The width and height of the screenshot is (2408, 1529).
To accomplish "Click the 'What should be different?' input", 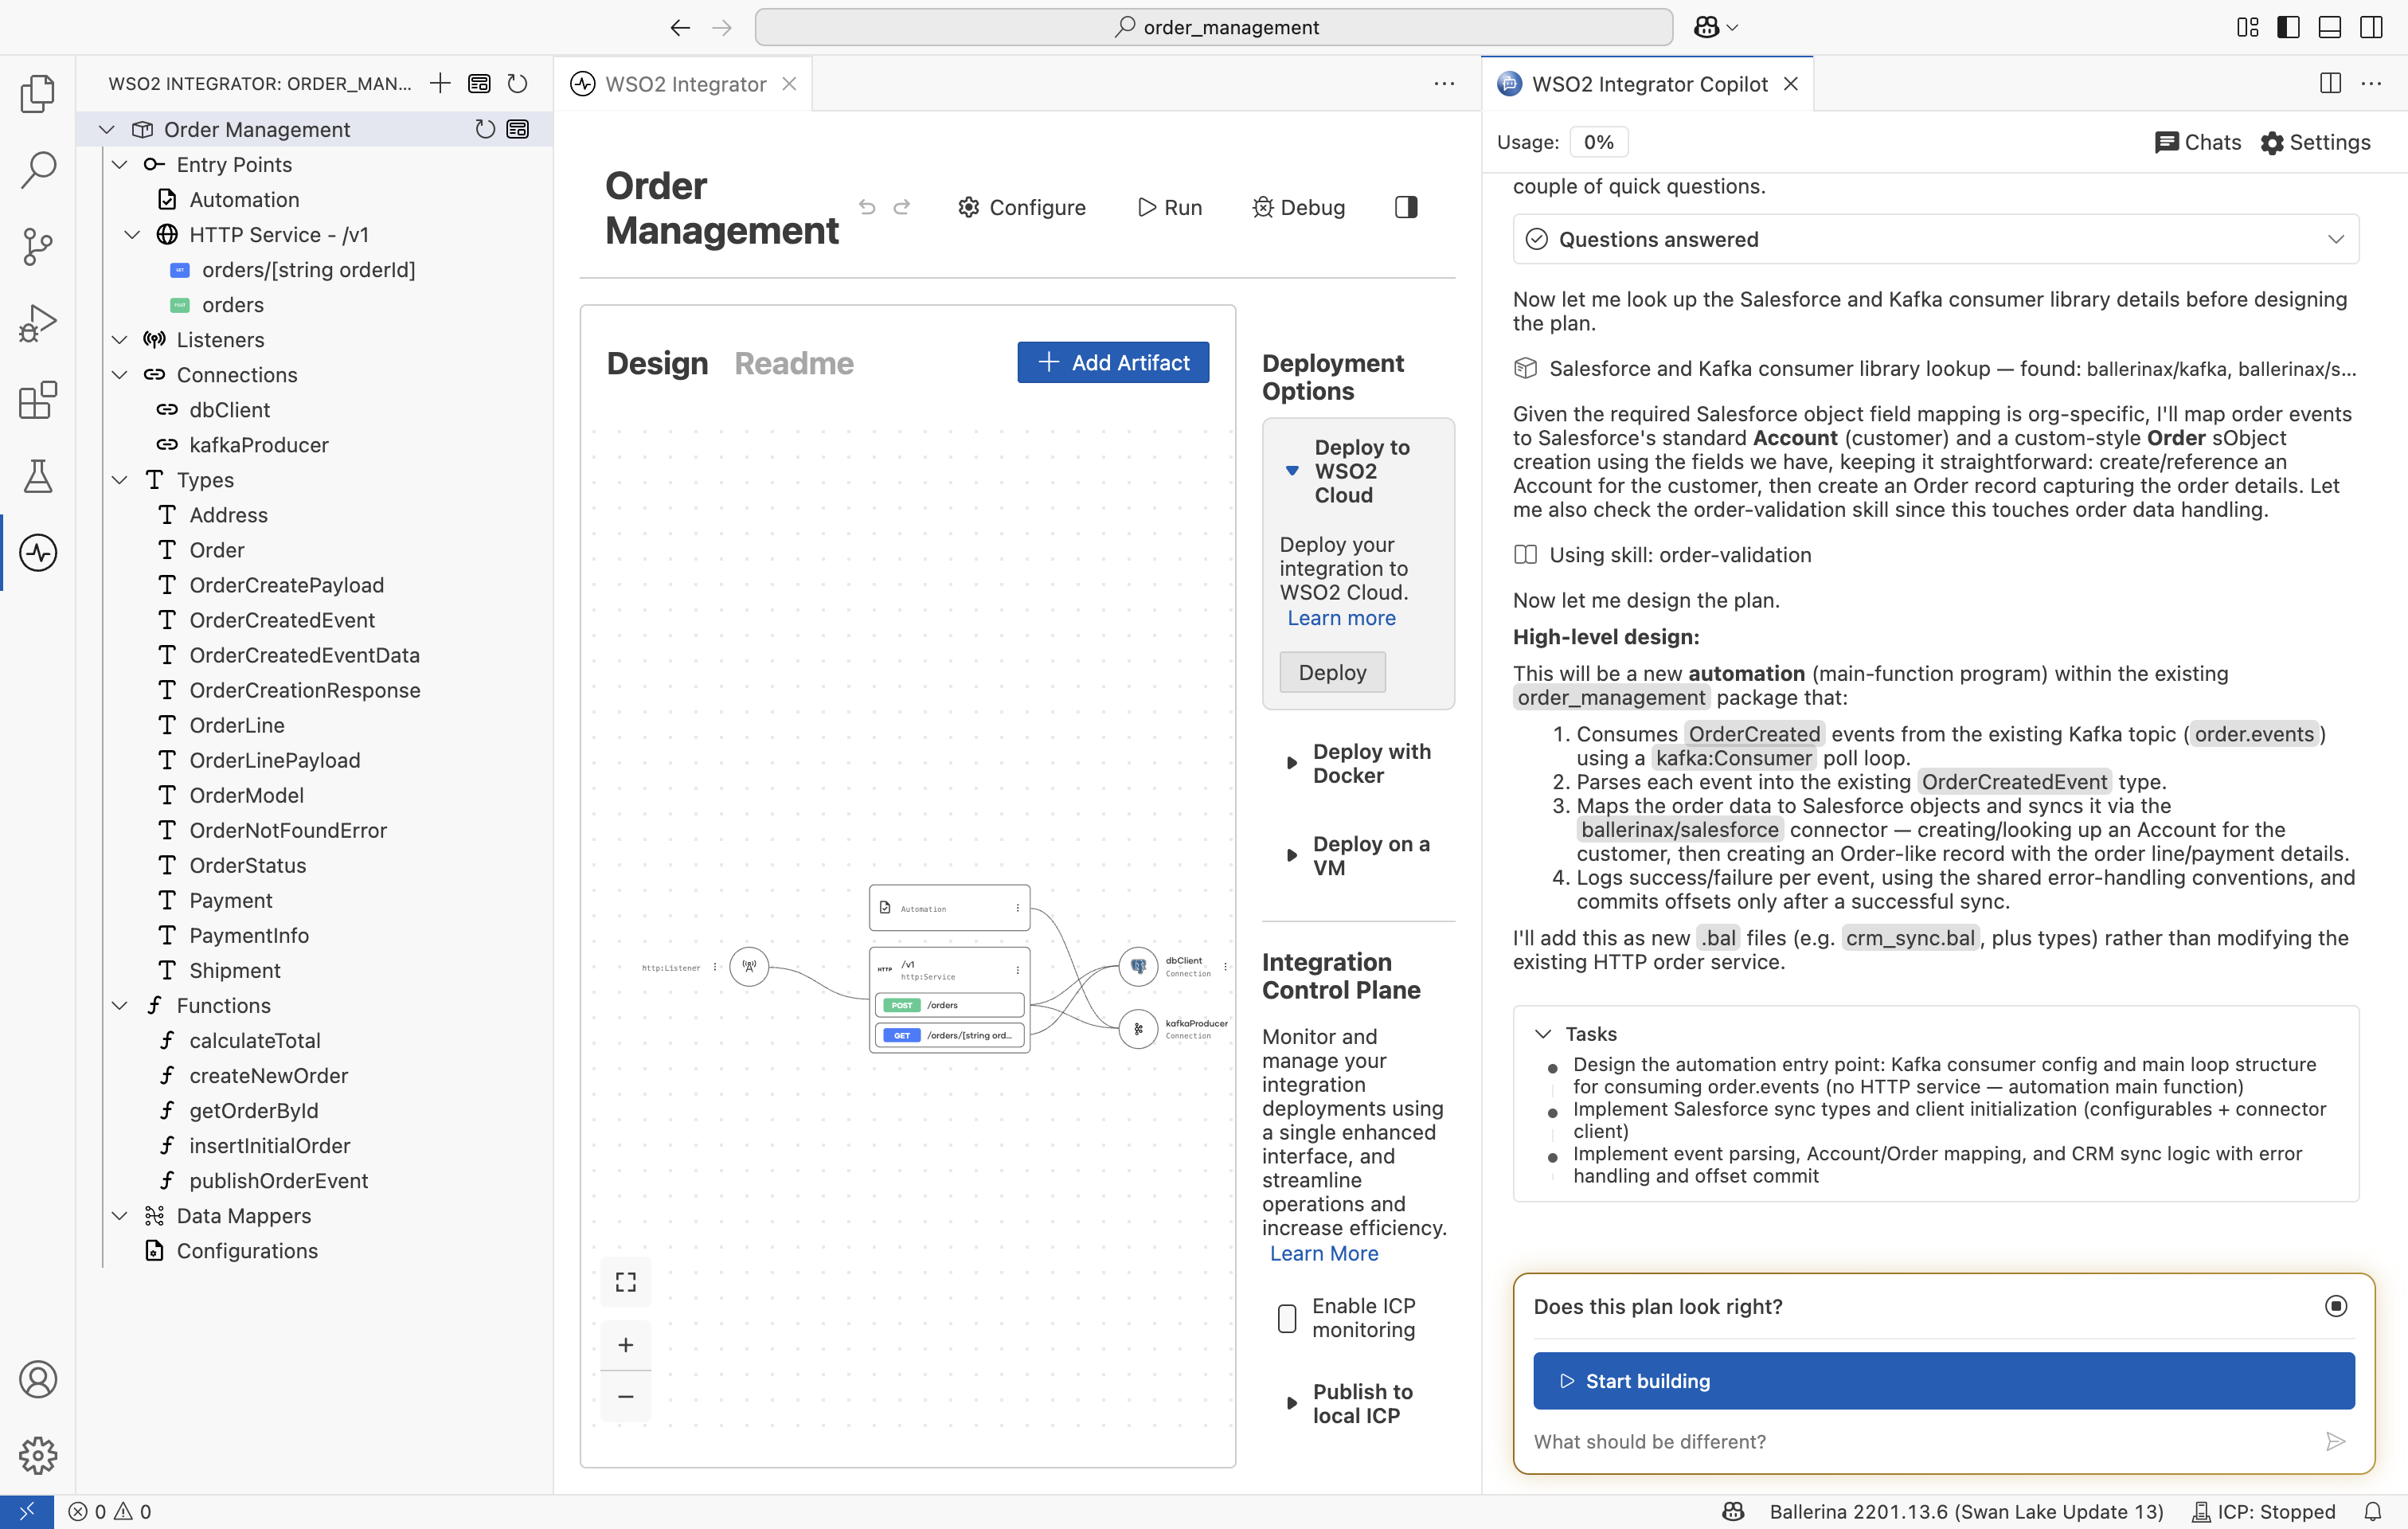I will coord(1920,1441).
